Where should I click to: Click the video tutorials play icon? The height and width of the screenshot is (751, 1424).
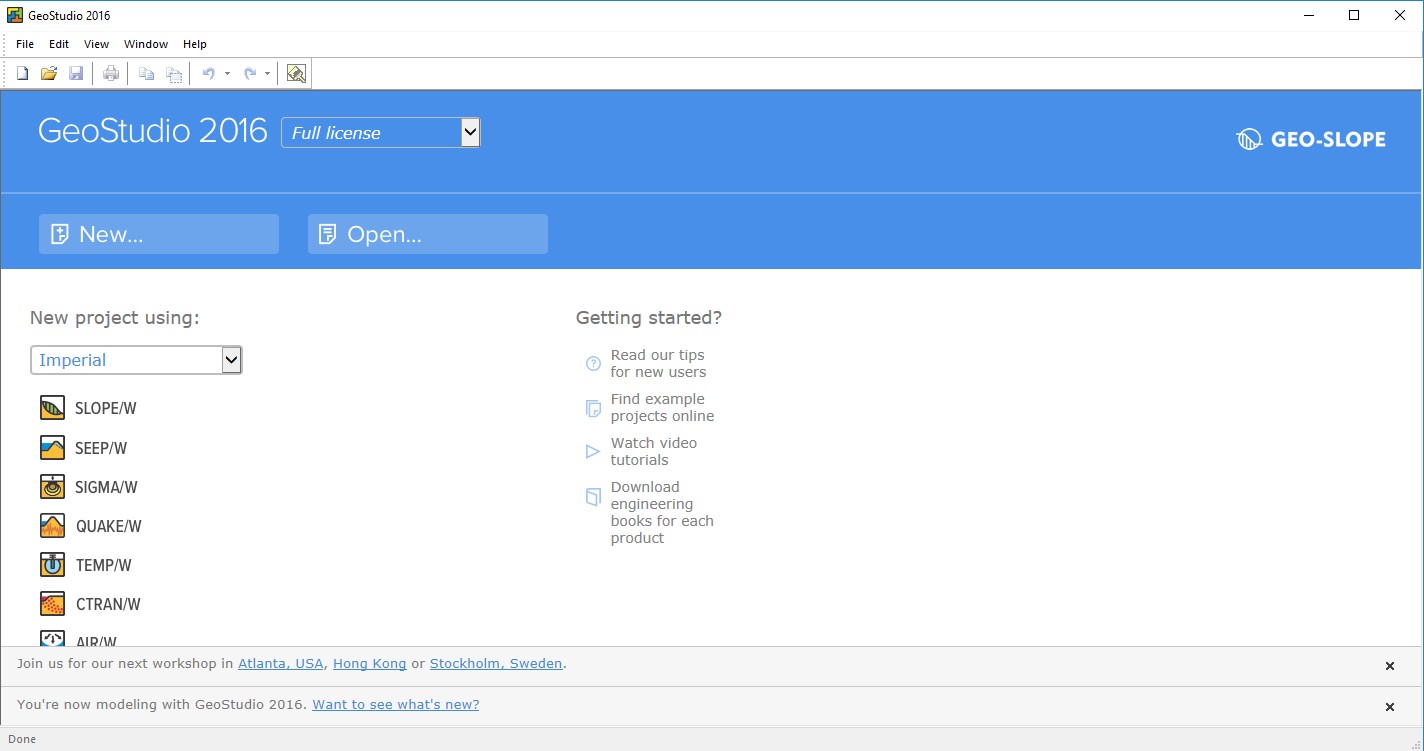tap(593, 451)
